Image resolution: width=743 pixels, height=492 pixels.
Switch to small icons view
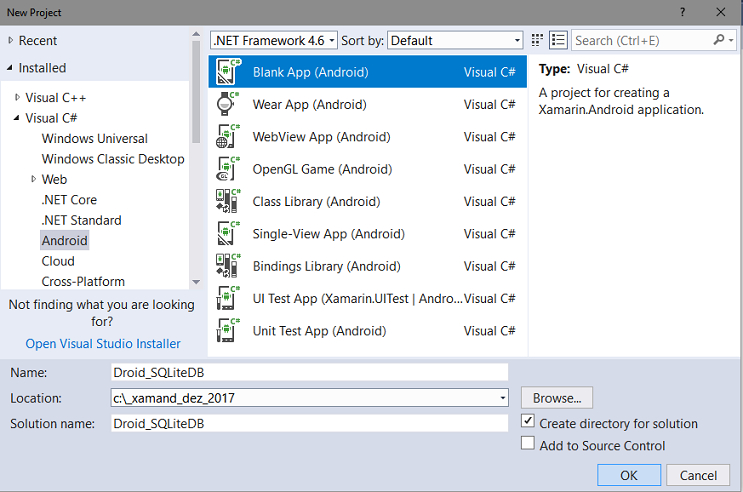point(537,40)
